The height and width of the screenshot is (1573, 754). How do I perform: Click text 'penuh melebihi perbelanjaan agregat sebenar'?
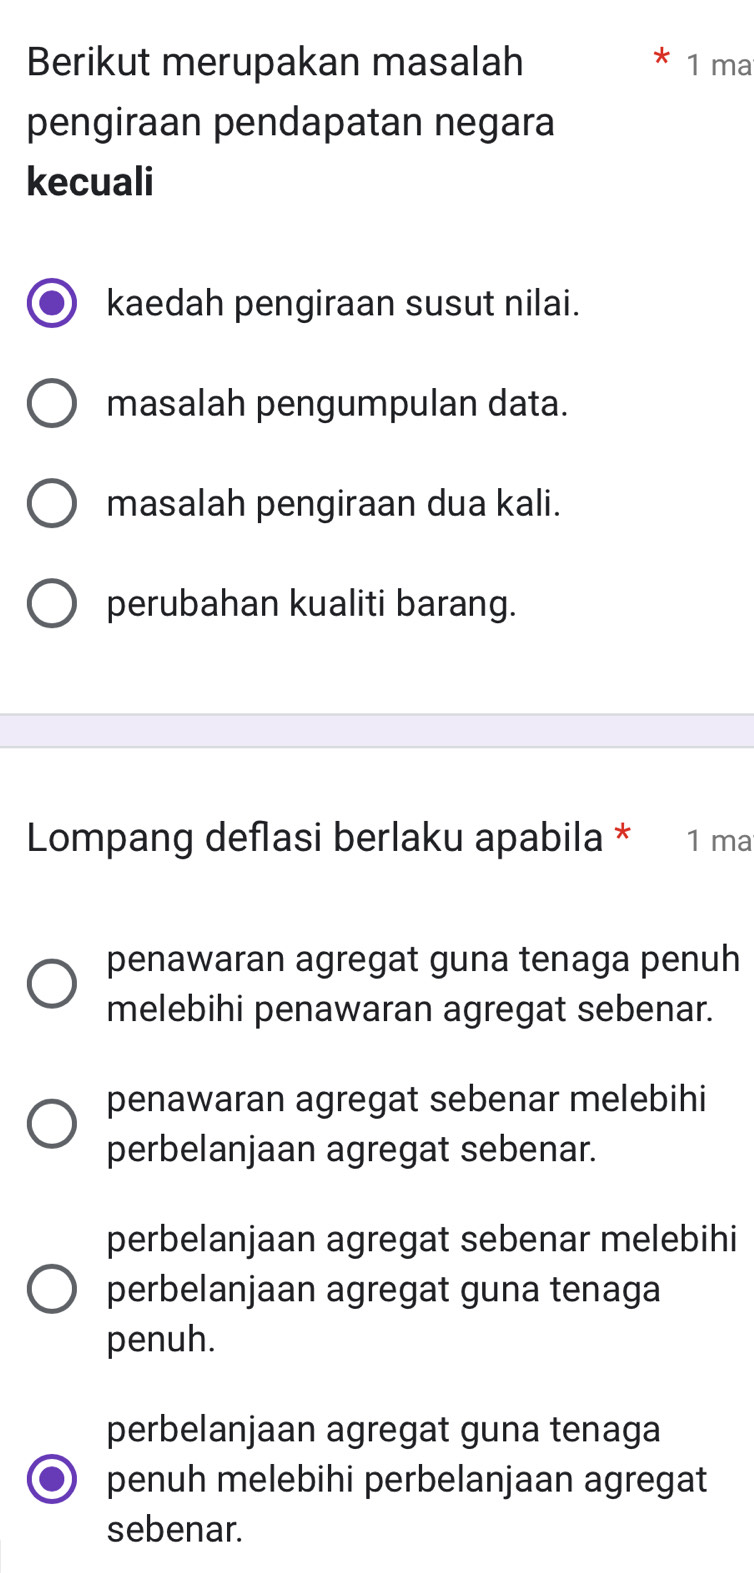pos(407,1479)
